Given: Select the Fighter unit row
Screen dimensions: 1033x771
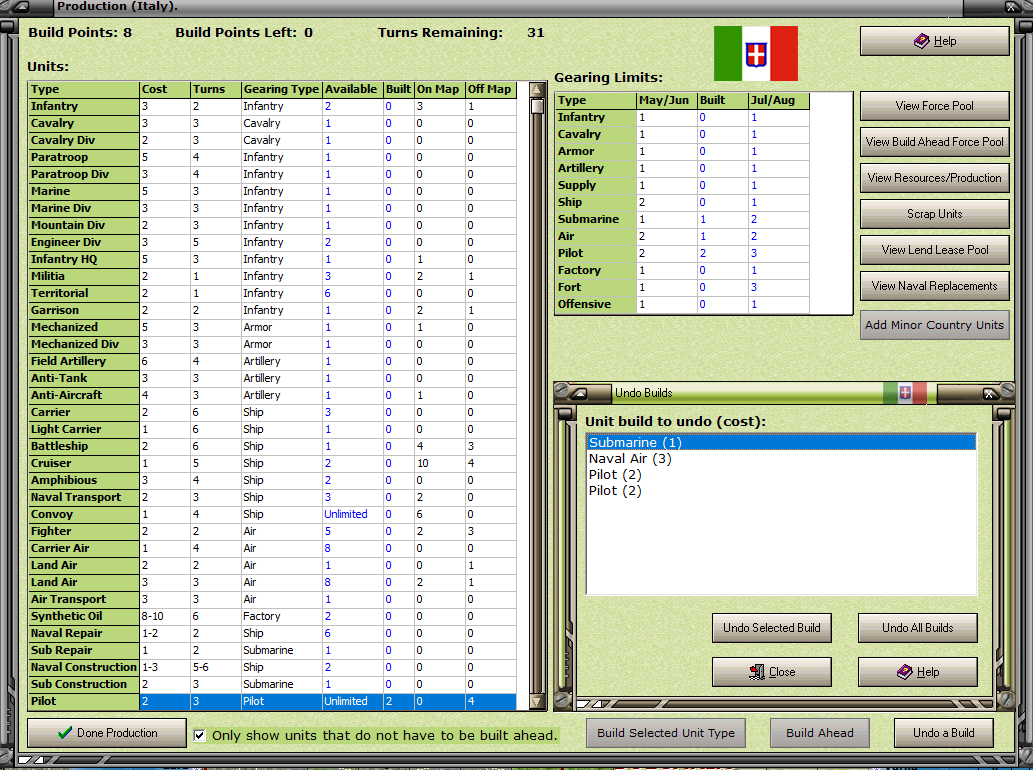Looking at the screenshot, I should (x=272, y=531).
